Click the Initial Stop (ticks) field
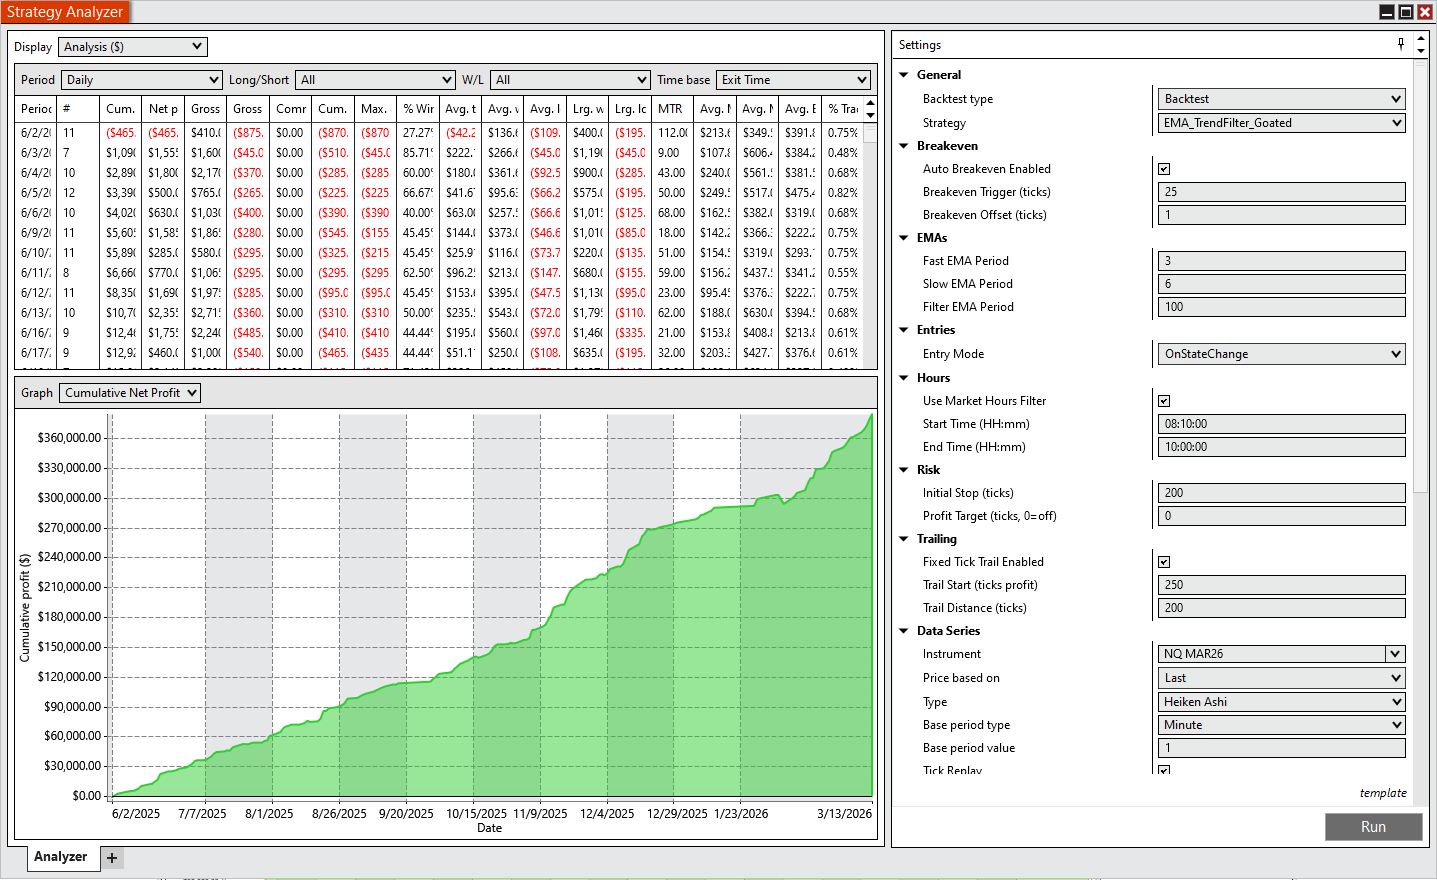The image size is (1437, 880). [1281, 493]
